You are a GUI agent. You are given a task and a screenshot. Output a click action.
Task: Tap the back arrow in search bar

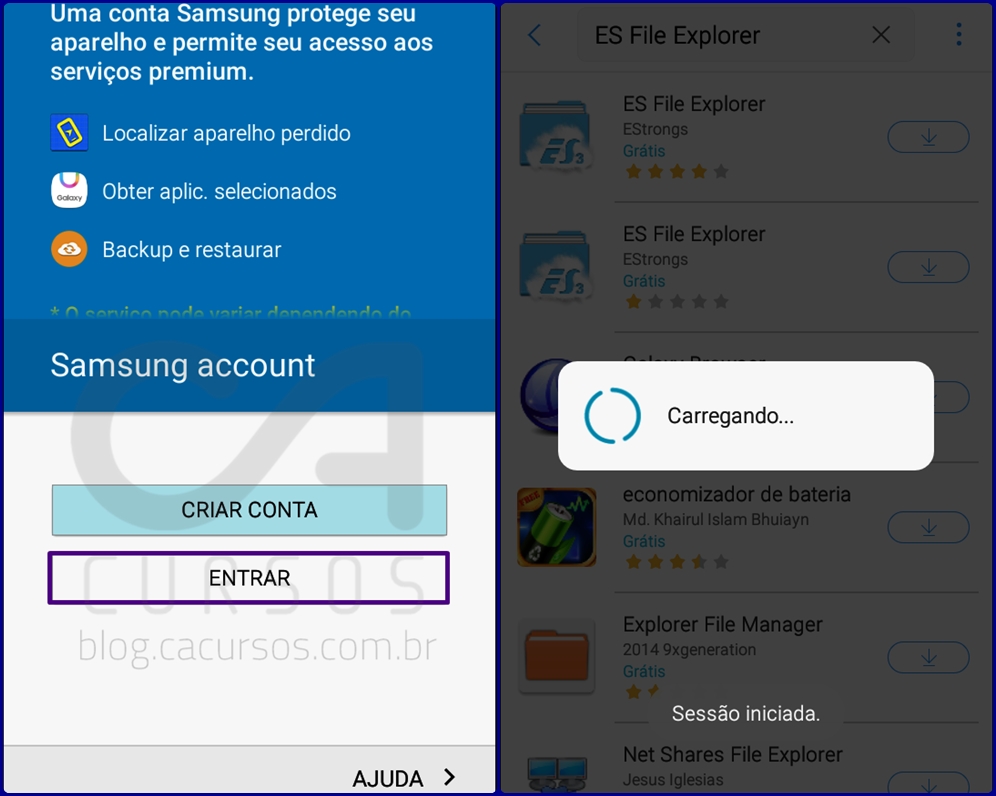[534, 36]
